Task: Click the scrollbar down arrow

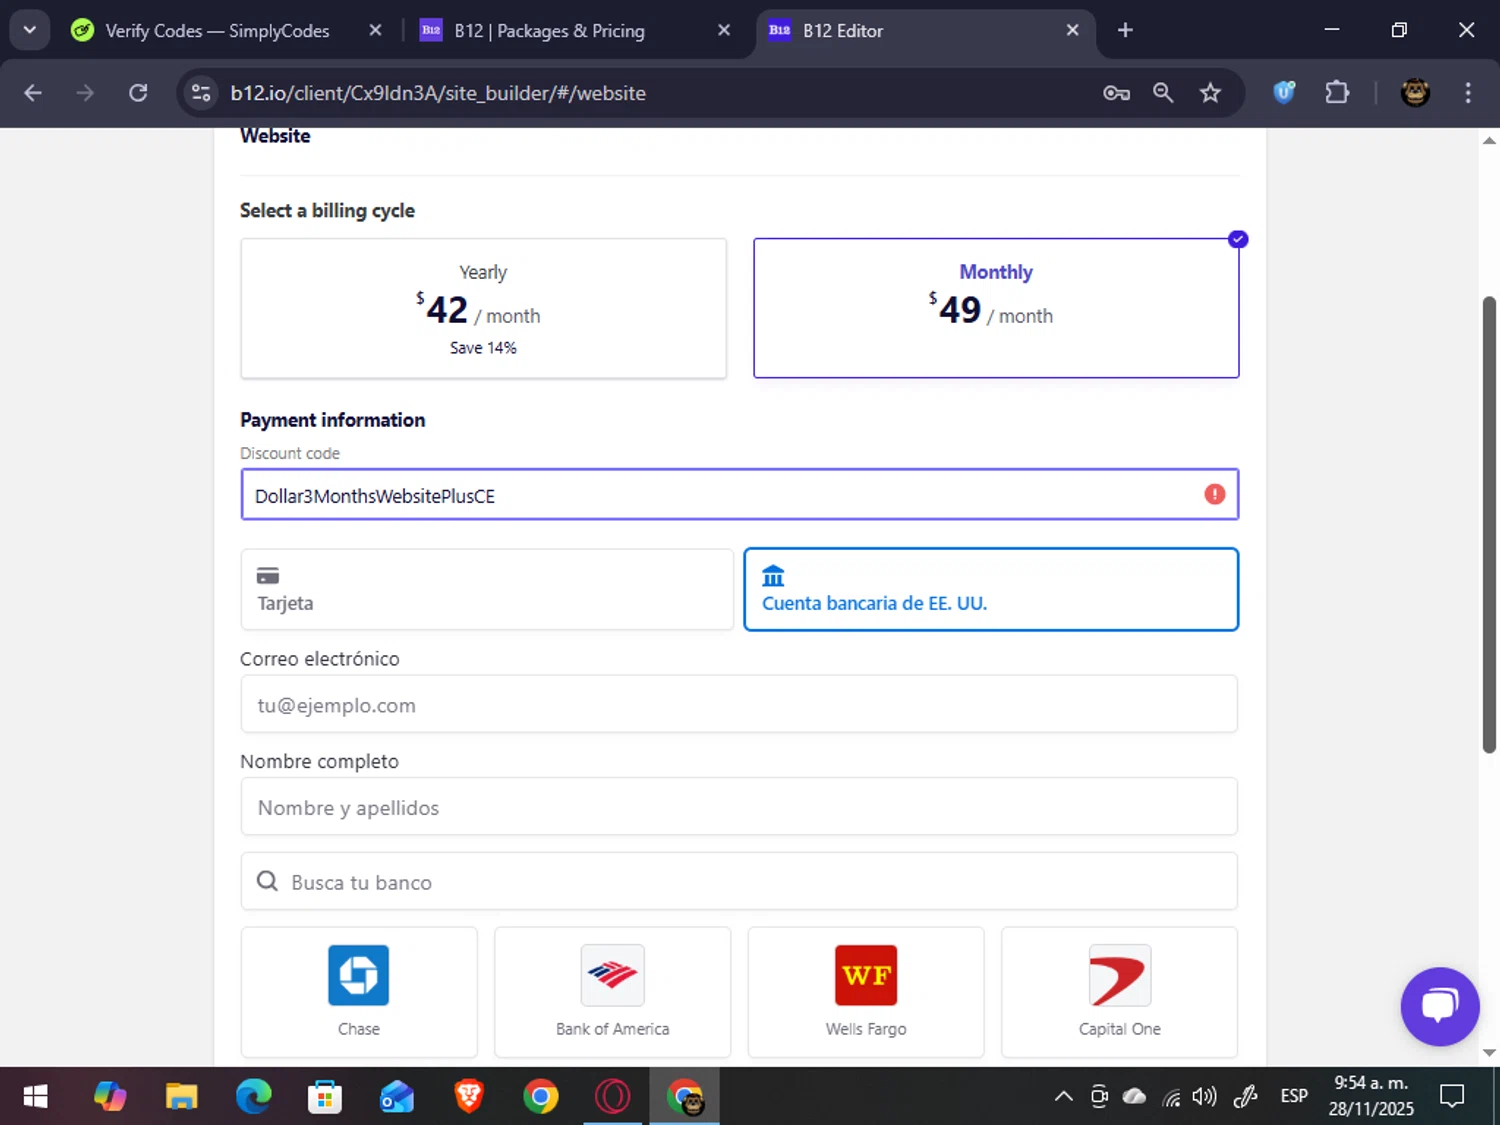Action: pos(1489,1052)
